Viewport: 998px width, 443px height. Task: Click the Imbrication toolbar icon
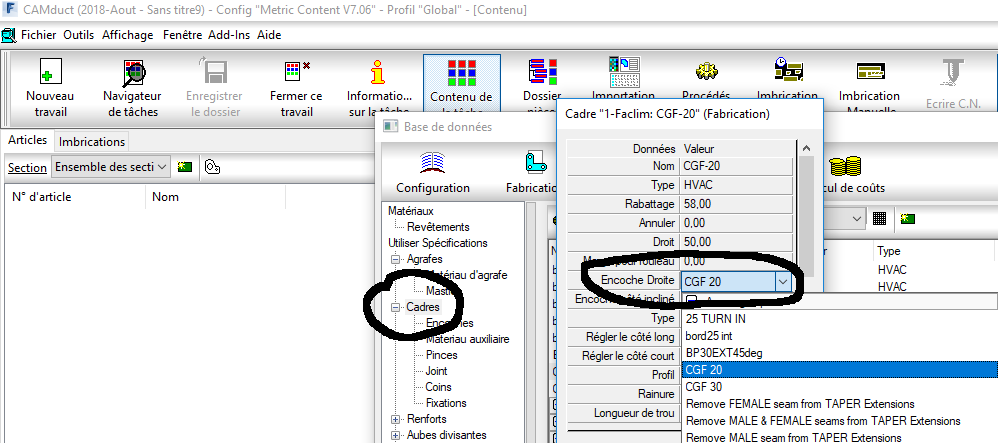click(x=788, y=70)
